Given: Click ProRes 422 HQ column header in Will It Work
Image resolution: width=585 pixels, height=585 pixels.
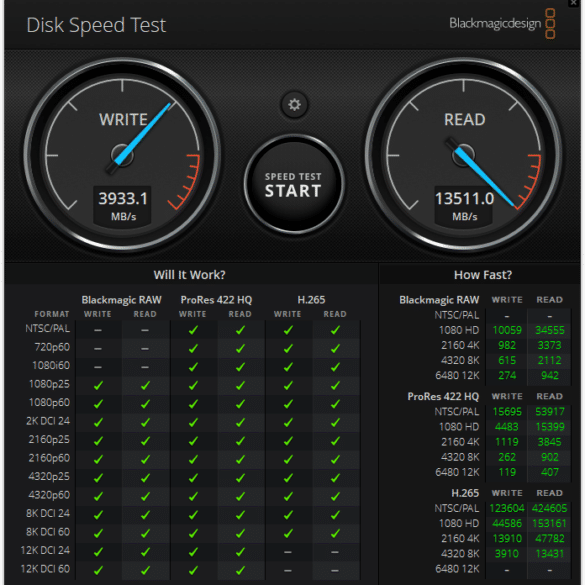Looking at the screenshot, I should pos(216,300).
